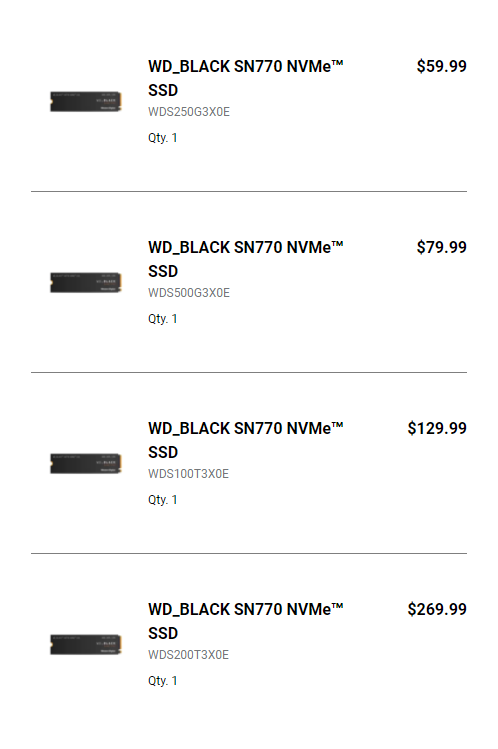Click the Qty. 1 label under WDS500G3X0E

(162, 319)
